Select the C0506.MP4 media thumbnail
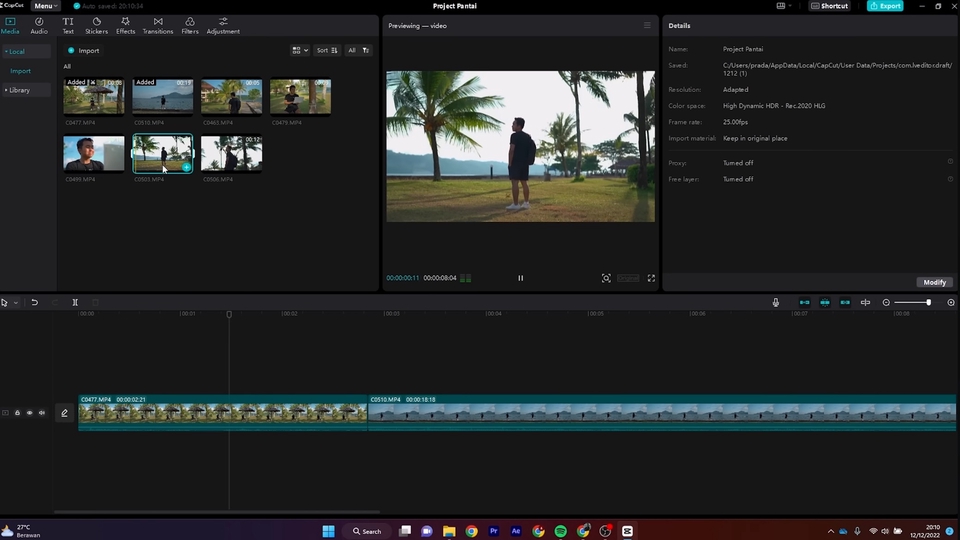The width and height of the screenshot is (960, 540). (x=231, y=153)
